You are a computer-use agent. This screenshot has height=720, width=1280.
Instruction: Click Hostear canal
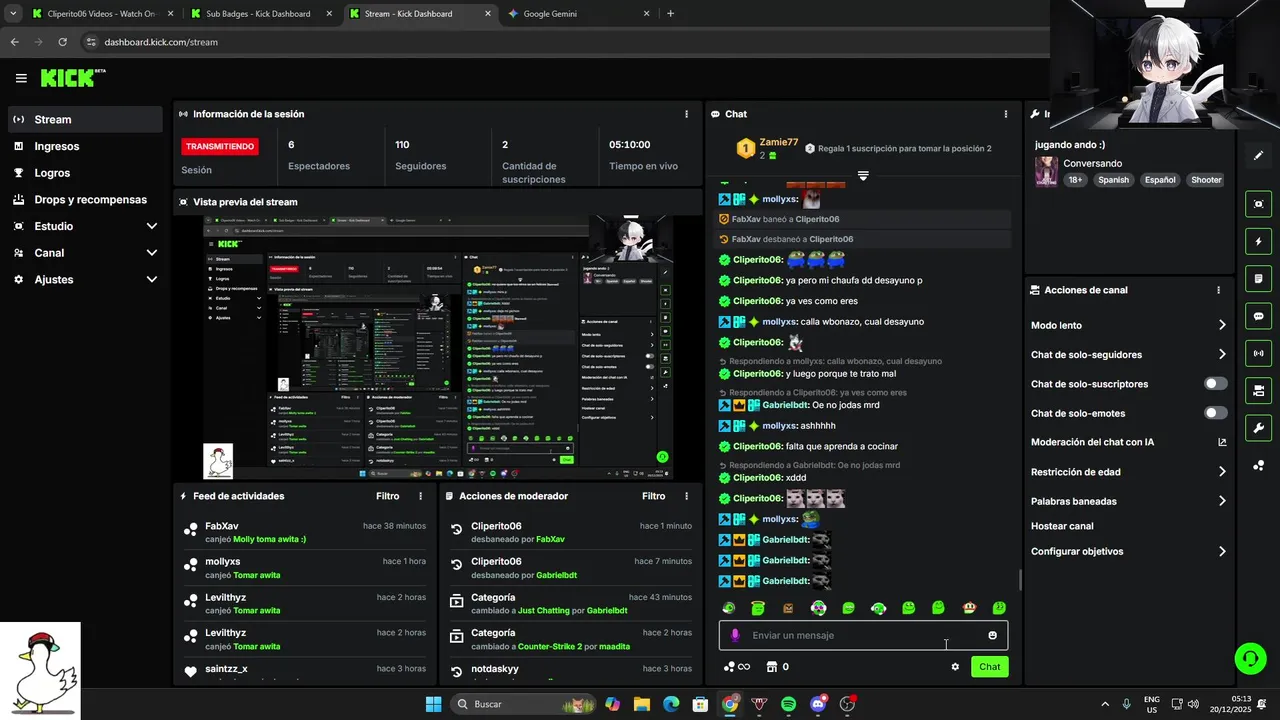[x=1062, y=526]
